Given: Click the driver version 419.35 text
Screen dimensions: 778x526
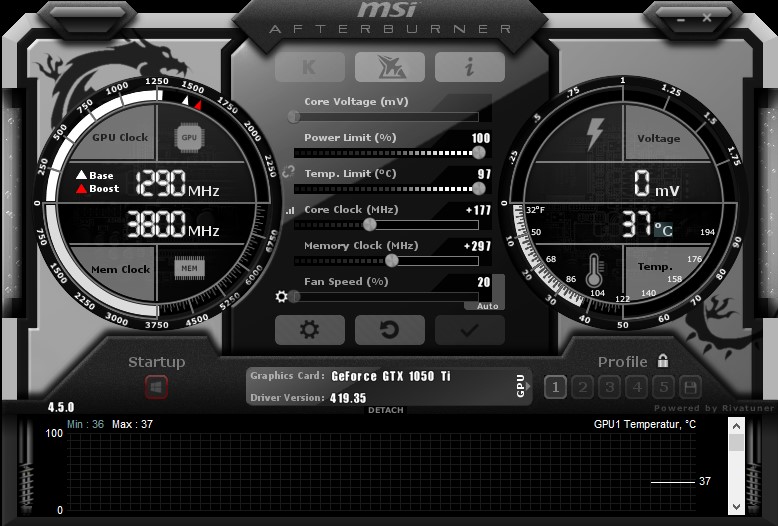Looking at the screenshot, I should click(348, 398).
